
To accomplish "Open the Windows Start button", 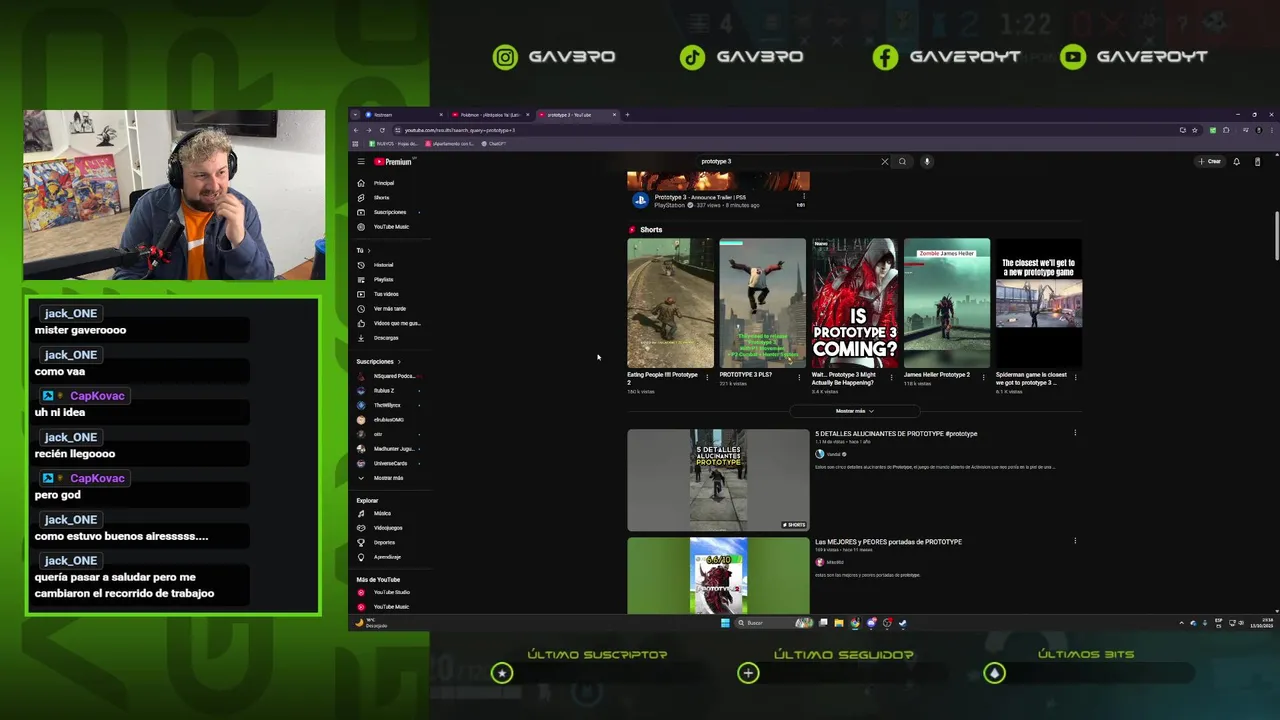I will point(725,623).
